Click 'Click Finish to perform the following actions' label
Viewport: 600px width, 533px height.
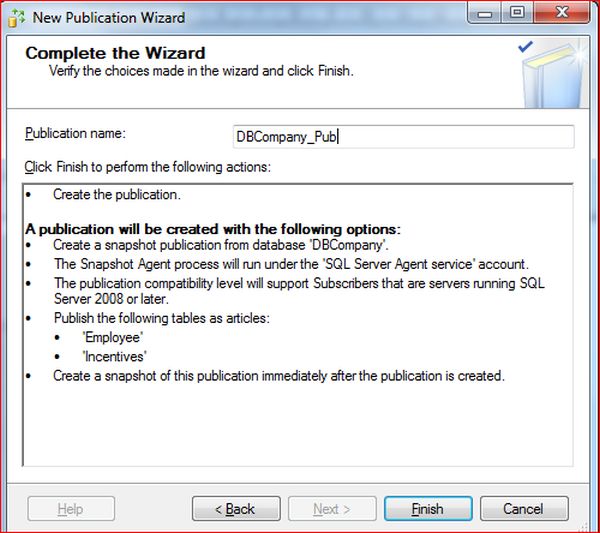coord(148,167)
